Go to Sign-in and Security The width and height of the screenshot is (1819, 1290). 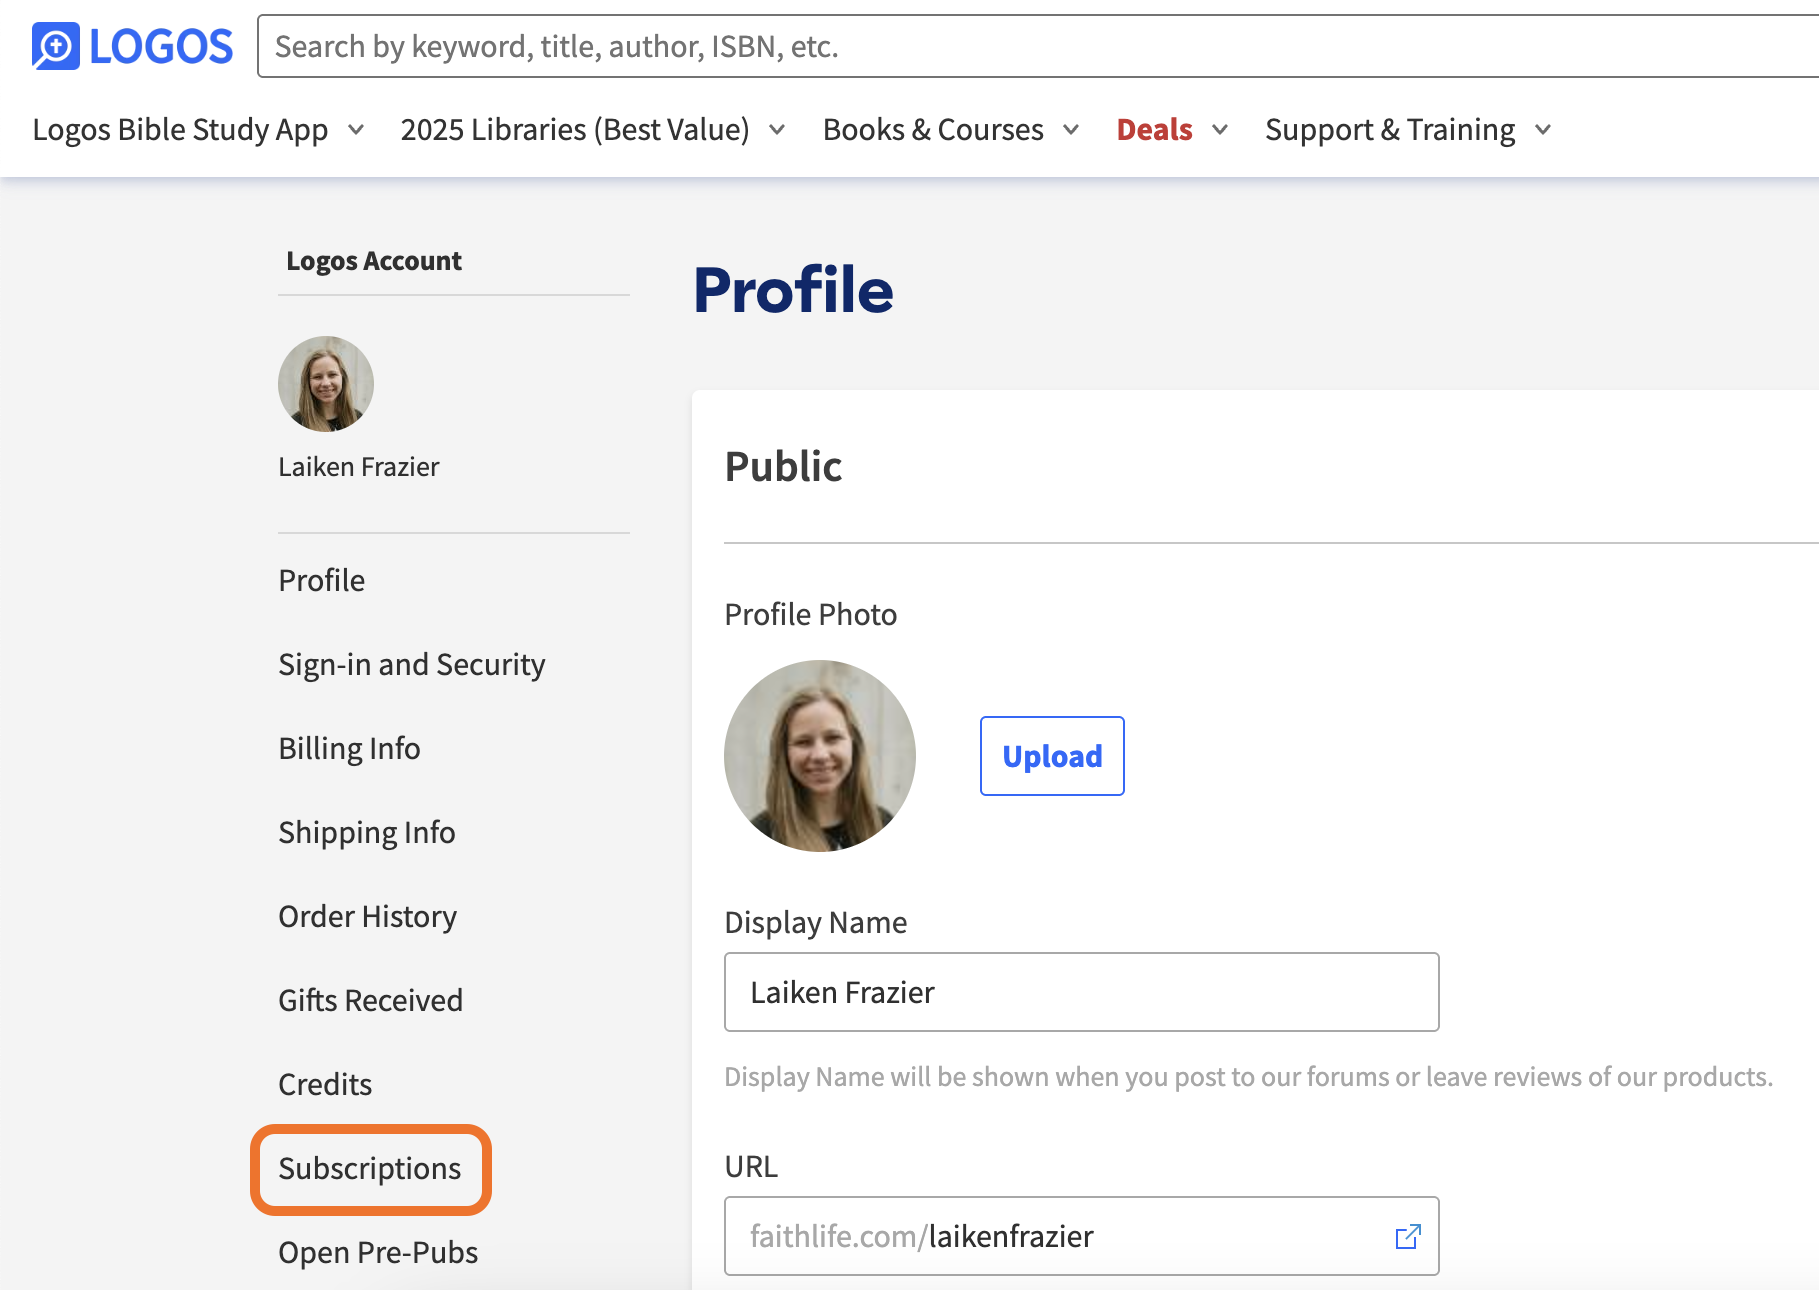412,664
